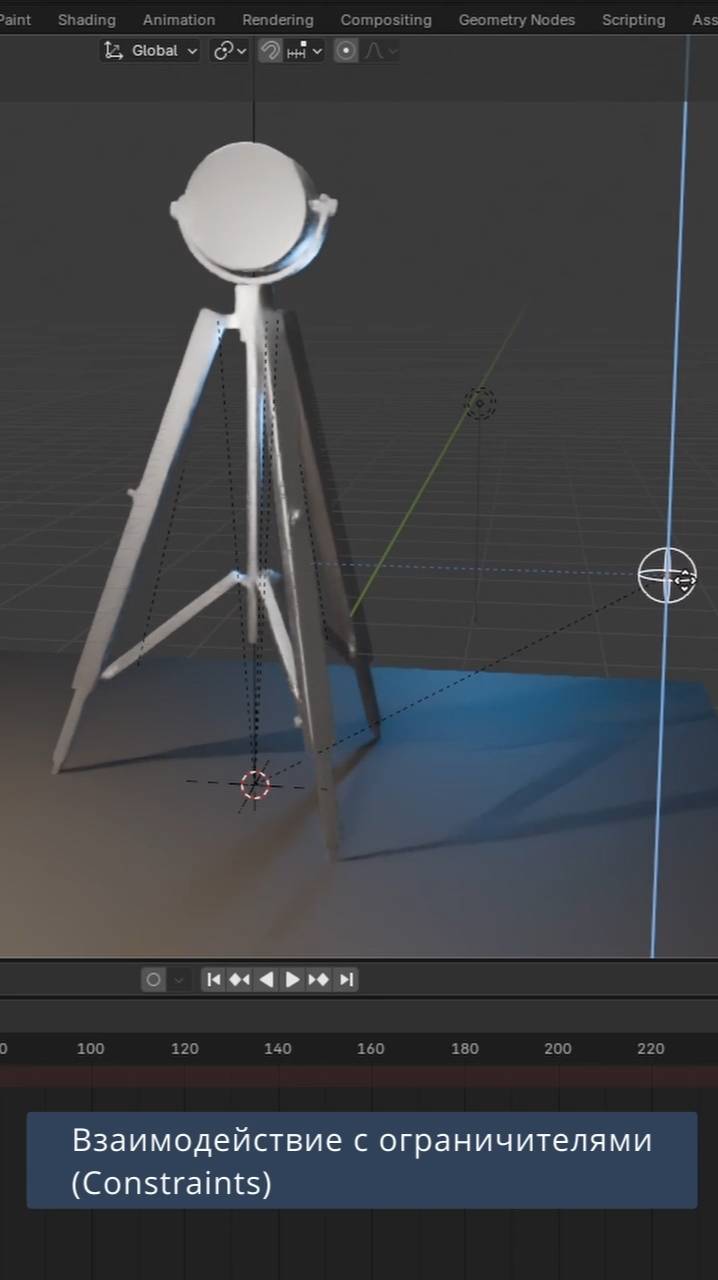Click frame 100 on the timeline ruler
Viewport: 718px width, 1280px height.
pos(90,1049)
